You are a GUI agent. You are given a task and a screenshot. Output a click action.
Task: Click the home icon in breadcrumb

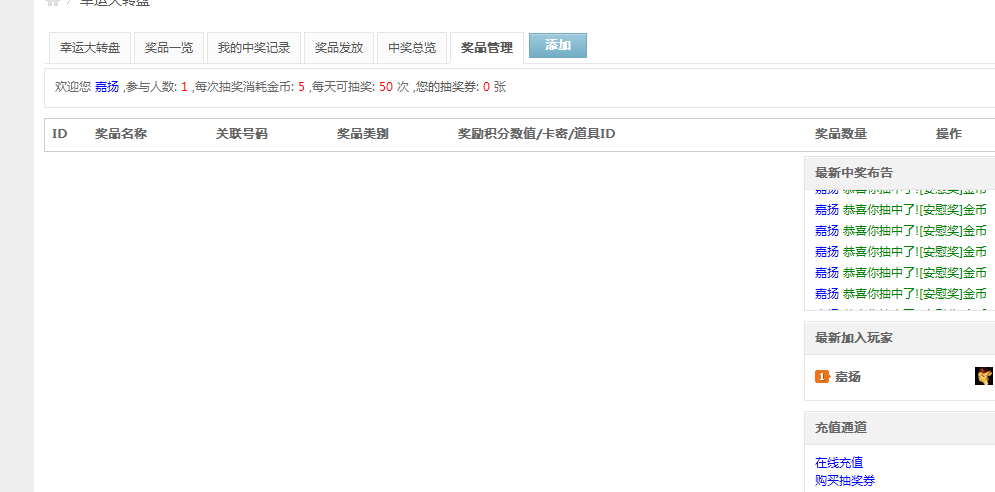[x=53, y=2]
